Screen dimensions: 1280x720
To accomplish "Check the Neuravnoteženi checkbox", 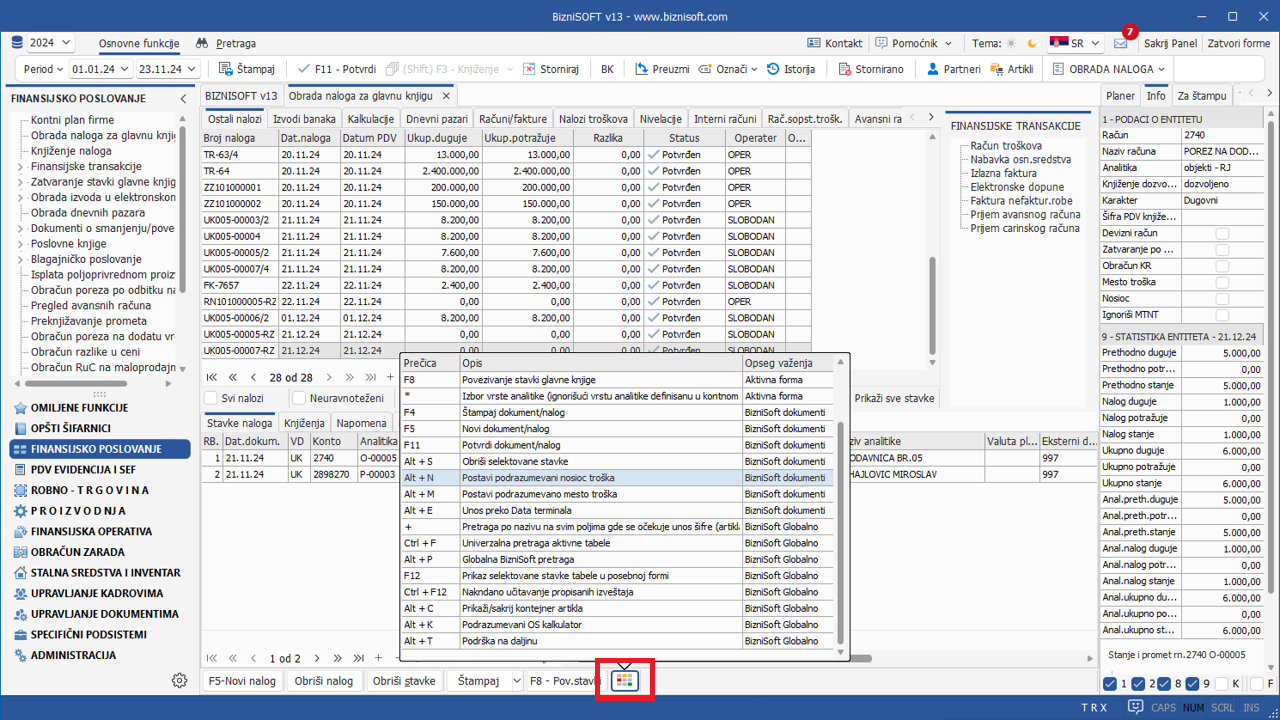I will 300,398.
